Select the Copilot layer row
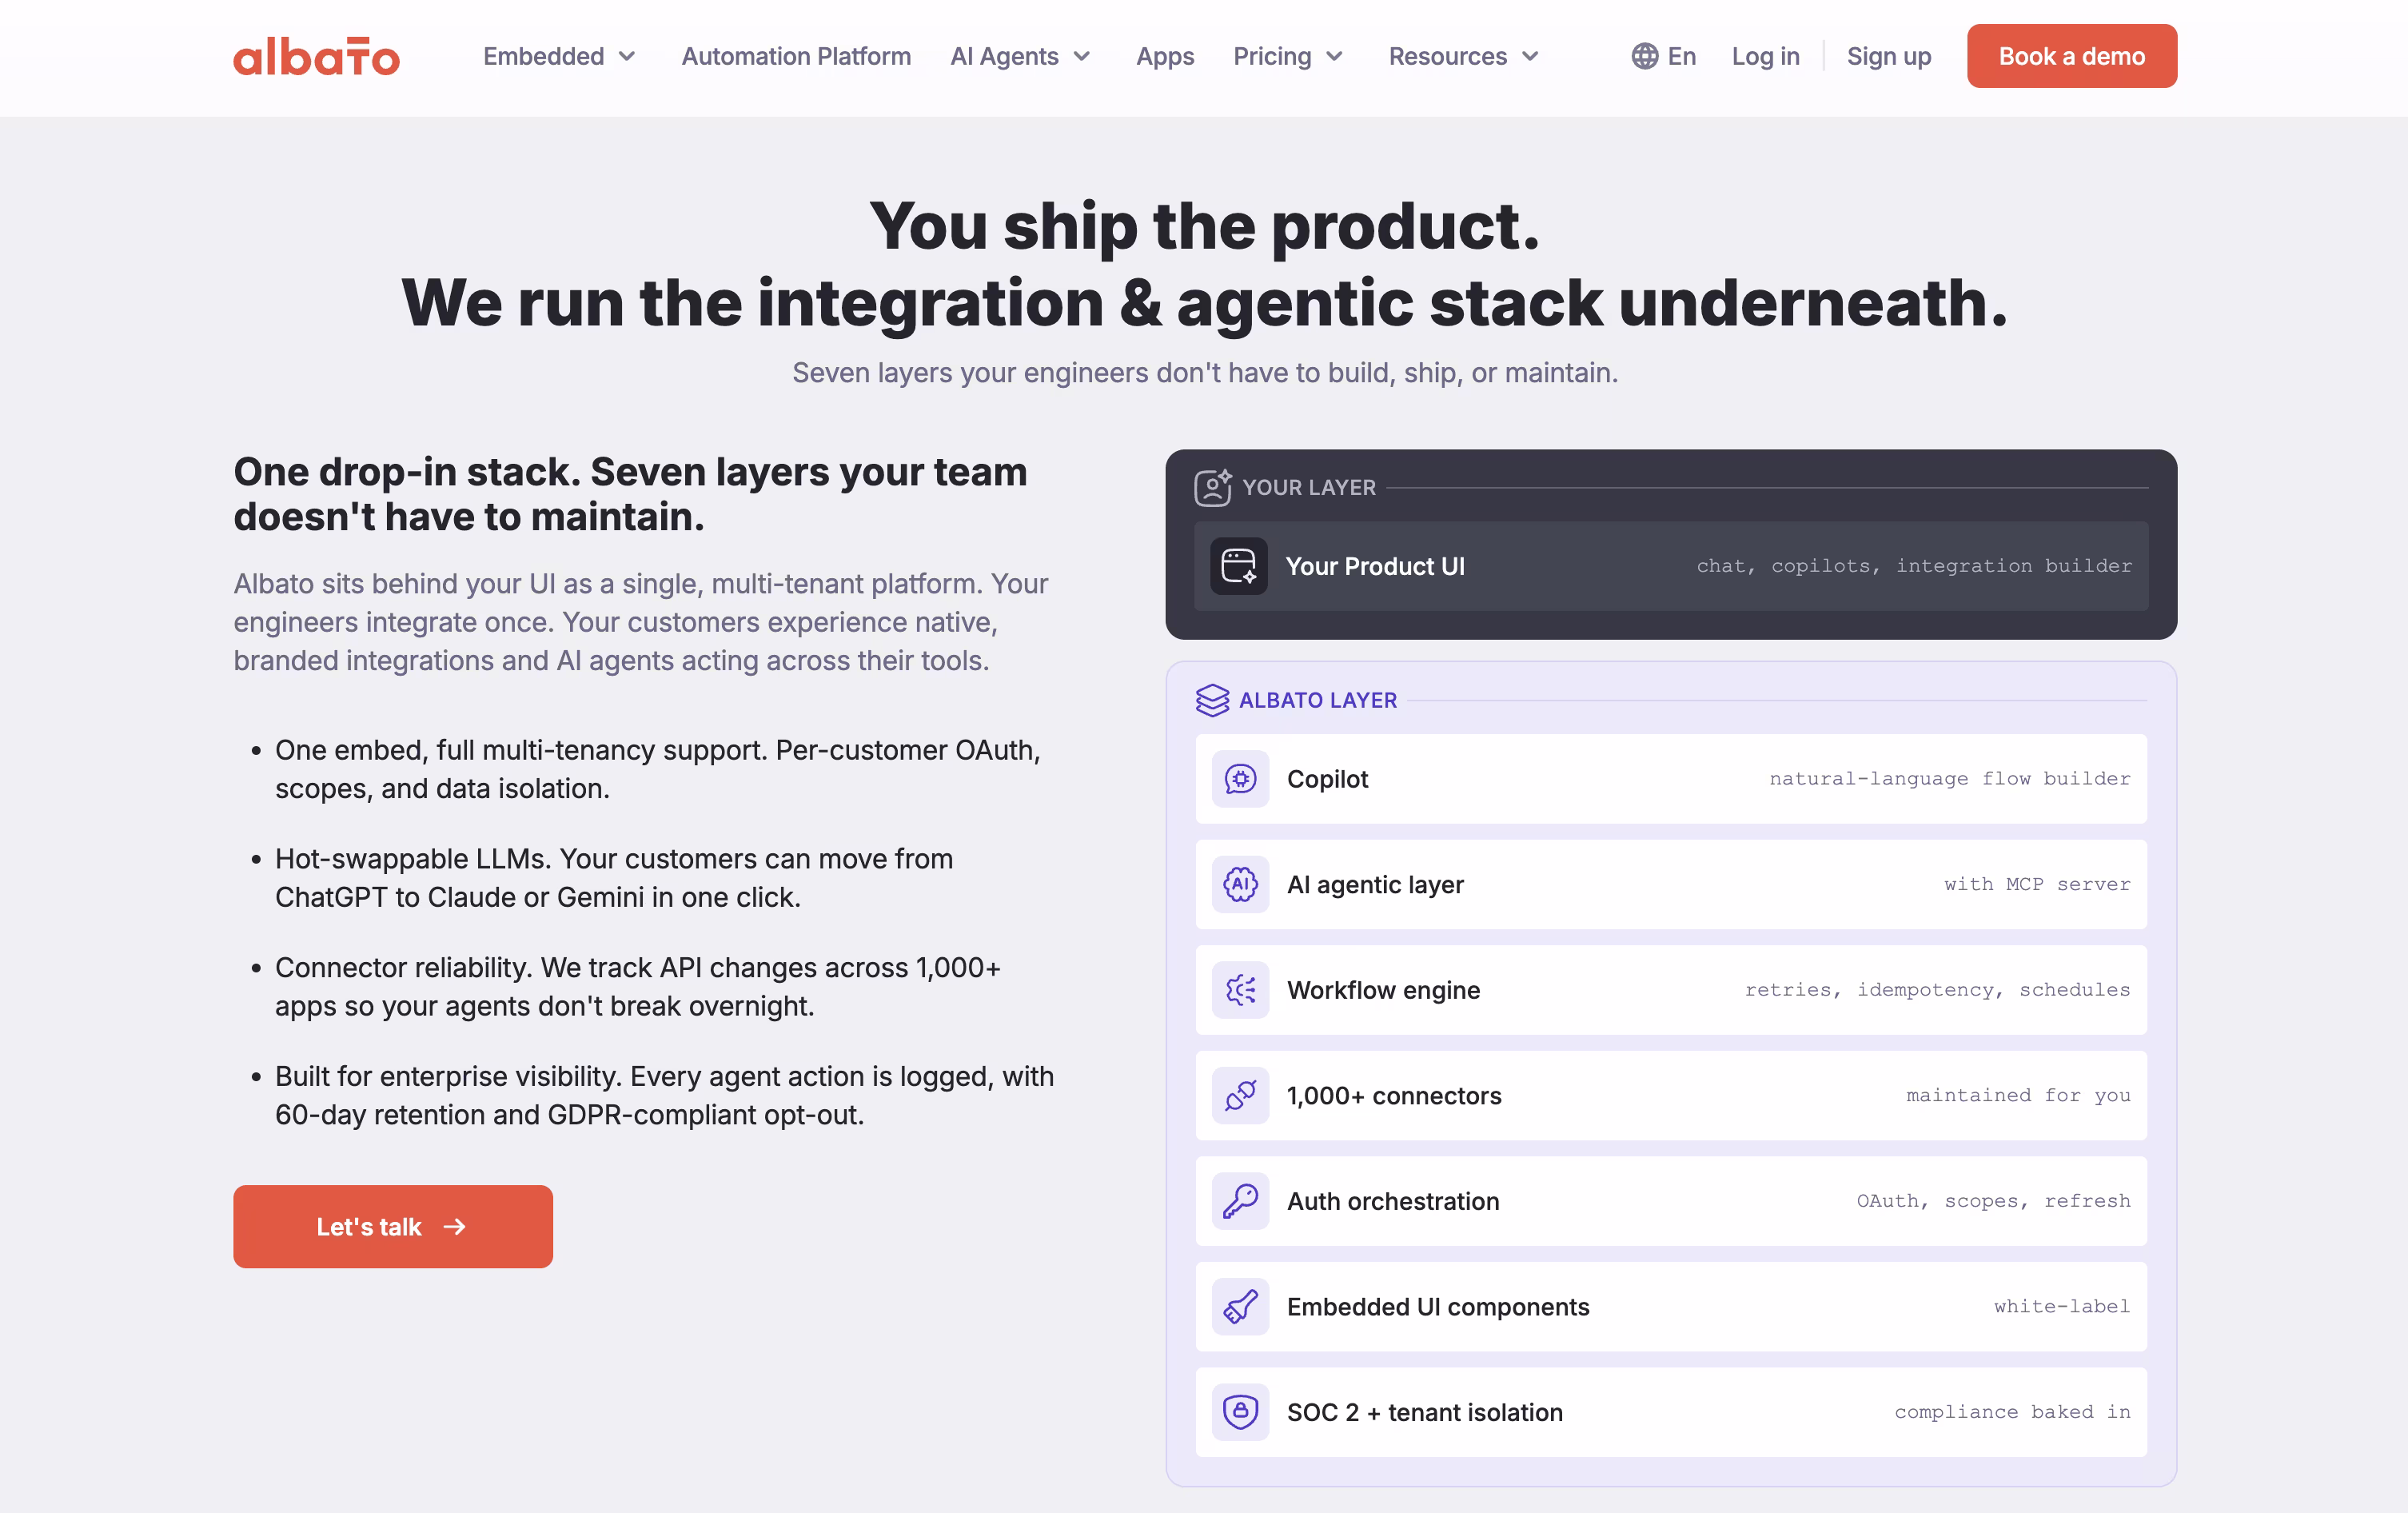This screenshot has height=1513, width=2408. coord(1671,779)
